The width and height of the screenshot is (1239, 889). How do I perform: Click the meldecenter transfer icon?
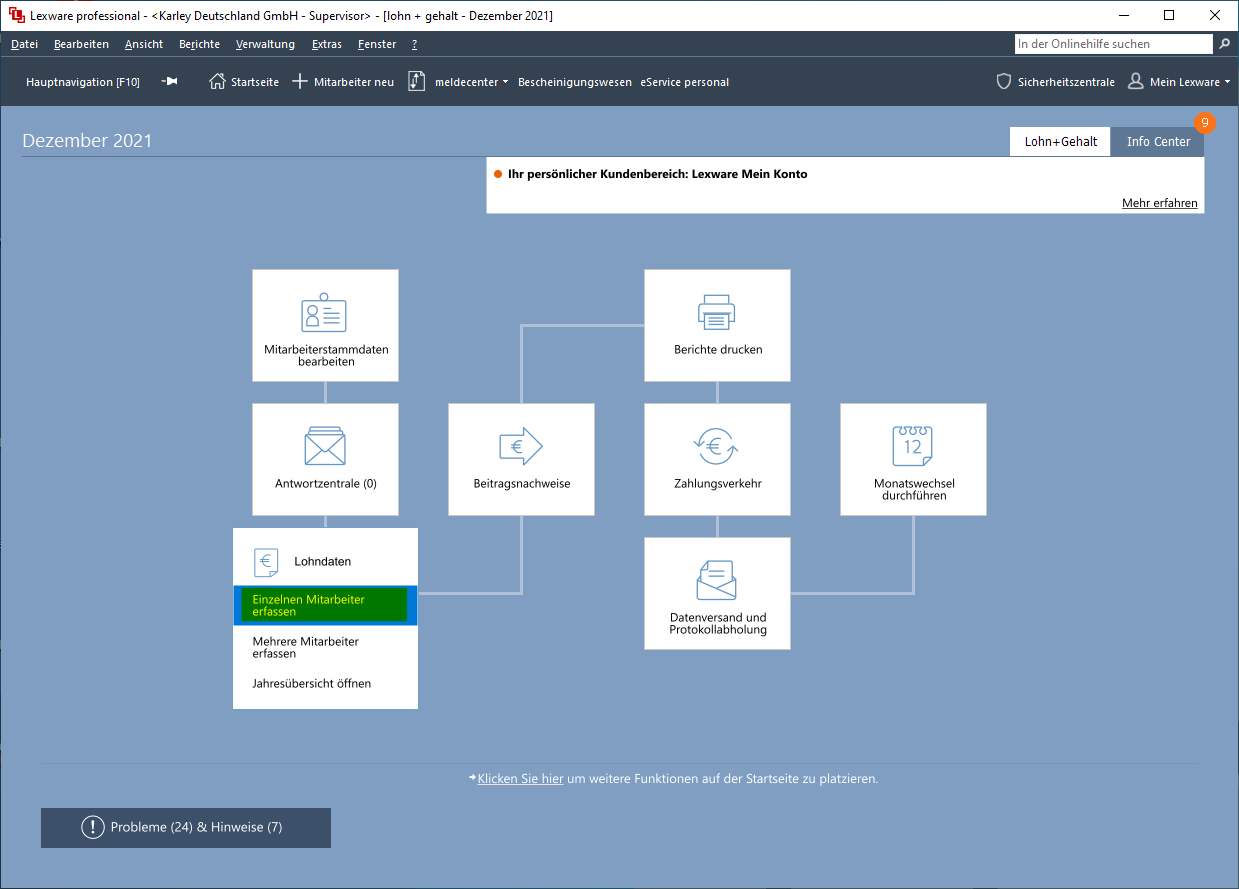417,82
